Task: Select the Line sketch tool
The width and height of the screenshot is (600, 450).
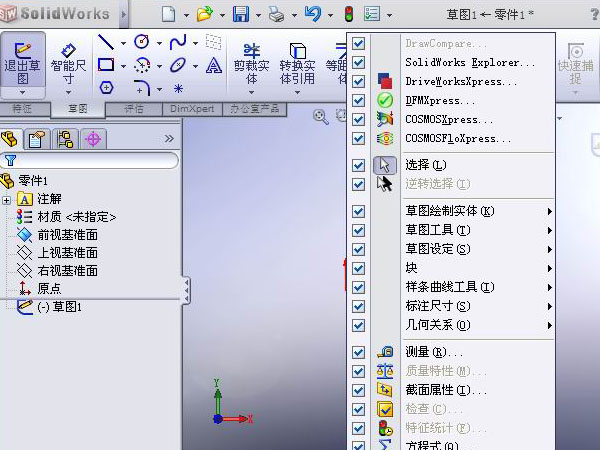Action: click(x=106, y=42)
